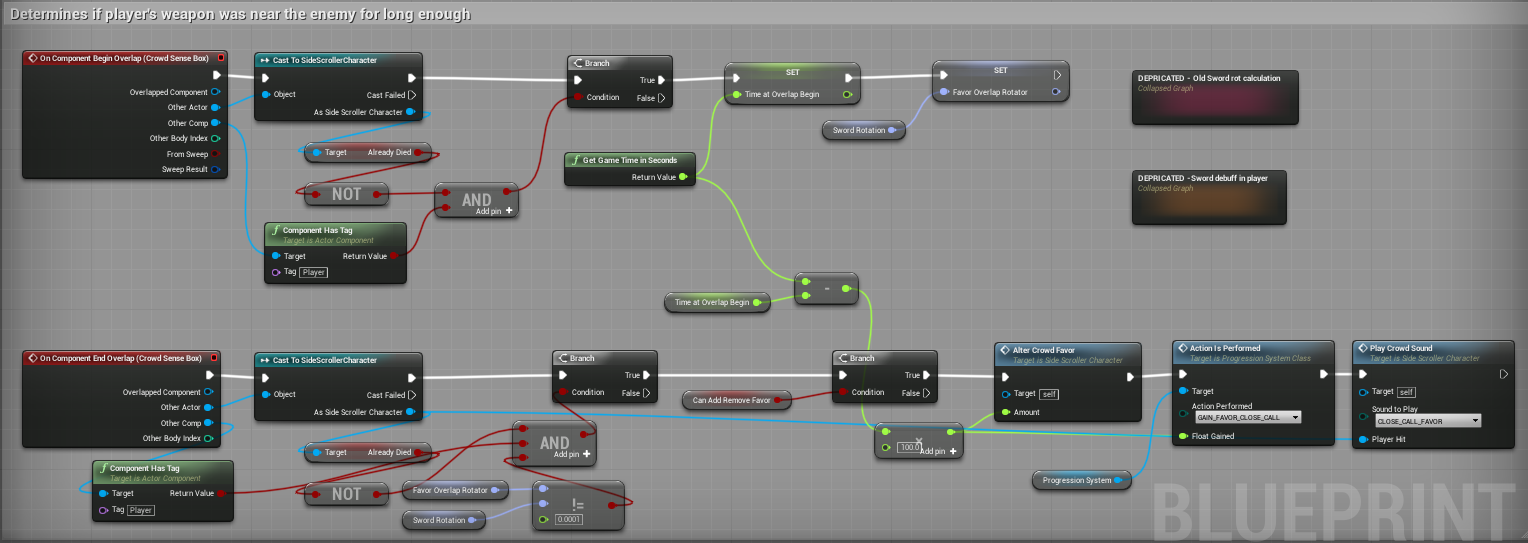This screenshot has height=543, width=1528.
Task: Click From Sweep boolean pin on Begin Overlap
Action: coord(215,154)
